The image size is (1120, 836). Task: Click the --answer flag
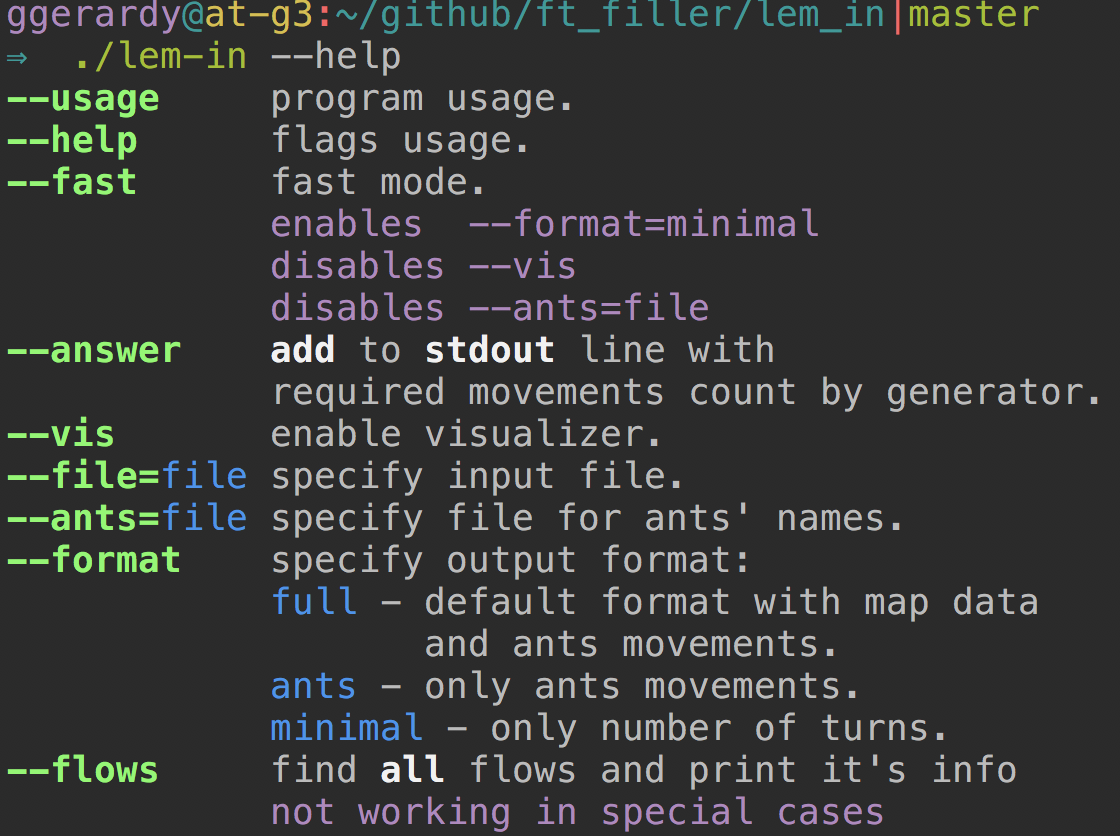[94, 350]
